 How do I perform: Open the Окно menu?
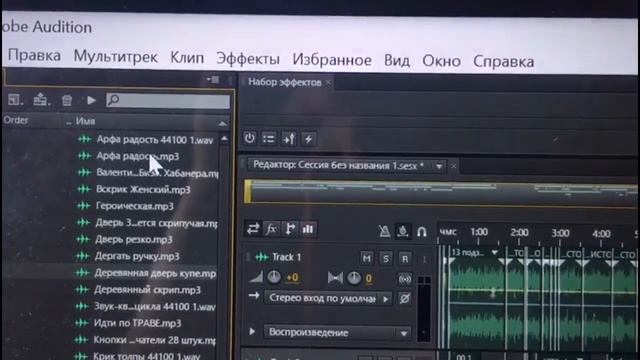point(441,61)
